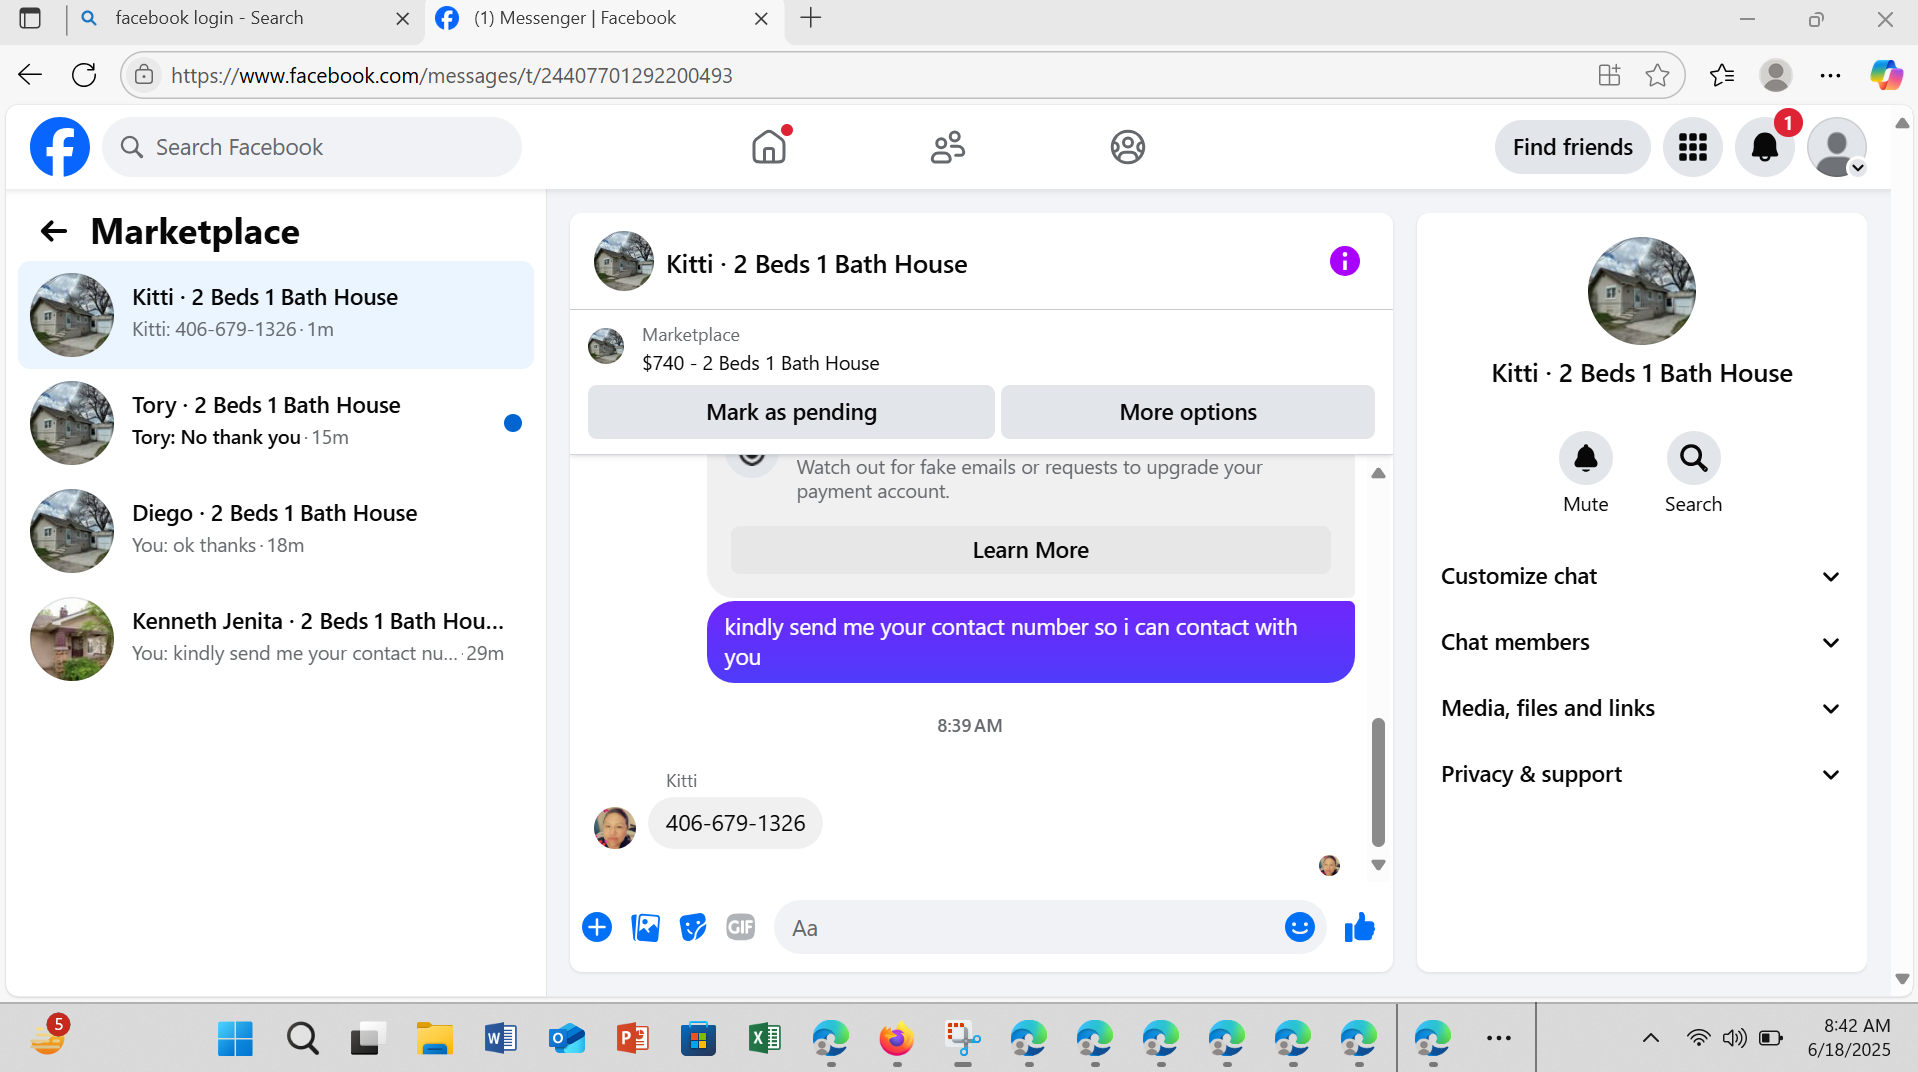
Task: Open the Friends icon in top navigation
Action: coord(948,147)
